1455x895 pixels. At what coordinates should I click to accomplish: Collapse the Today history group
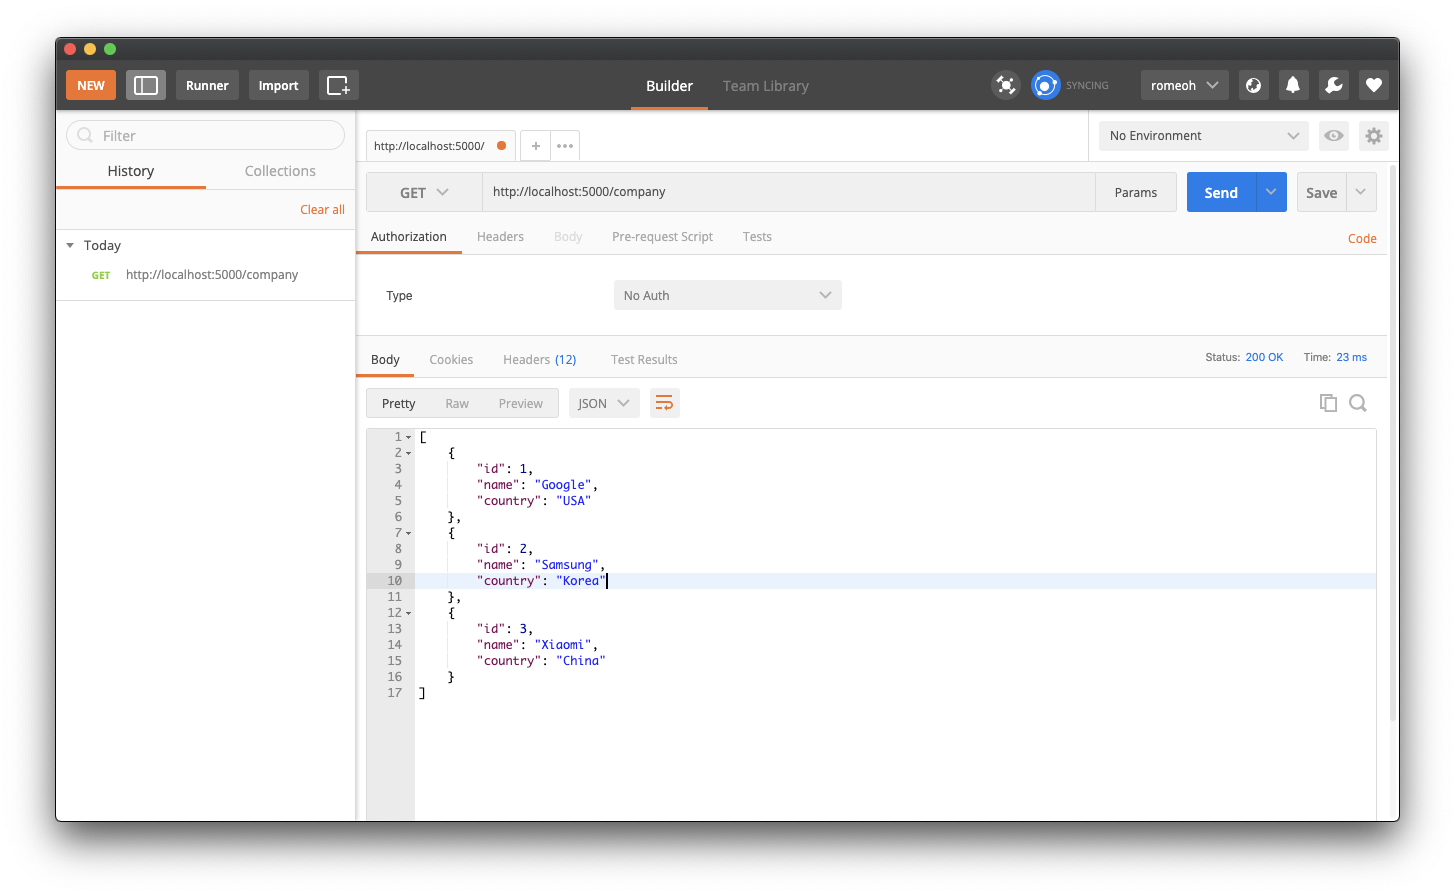pyautogui.click(x=70, y=245)
